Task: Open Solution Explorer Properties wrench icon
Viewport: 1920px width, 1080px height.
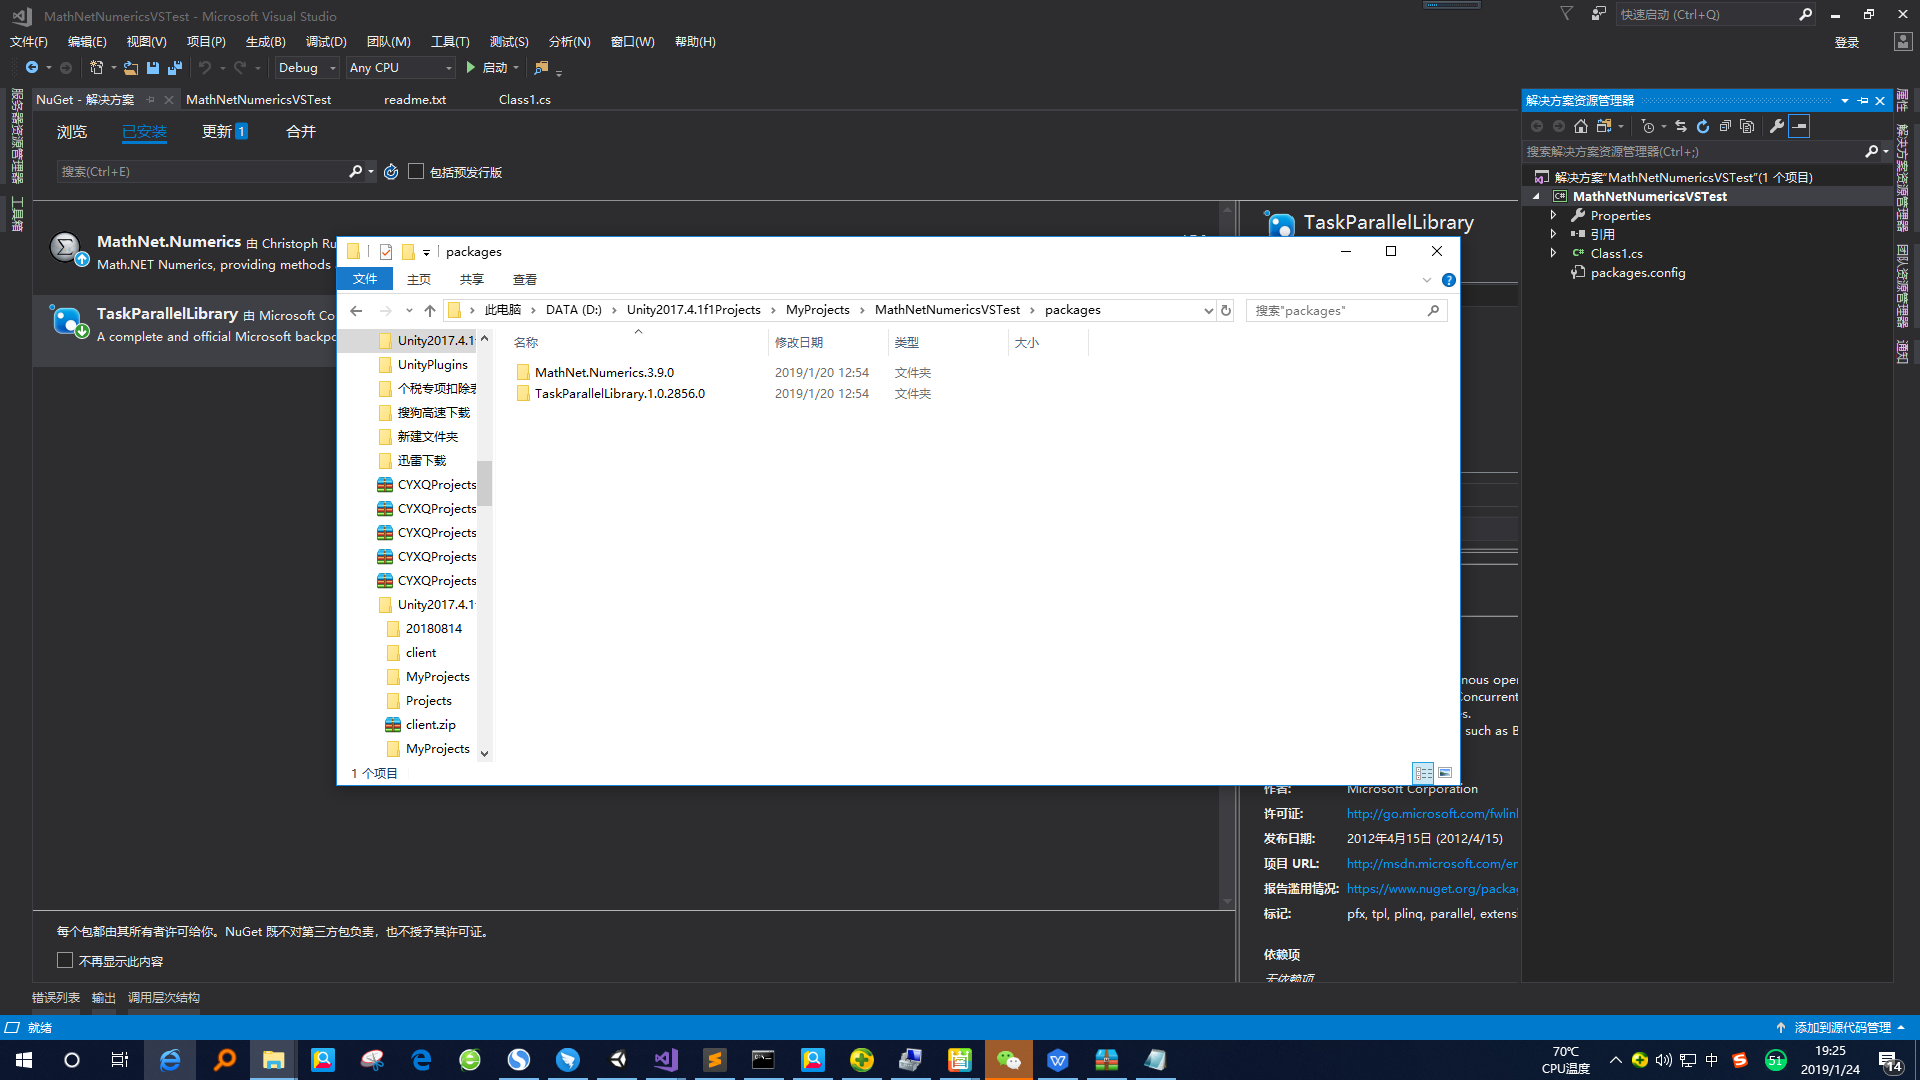Action: (1777, 126)
